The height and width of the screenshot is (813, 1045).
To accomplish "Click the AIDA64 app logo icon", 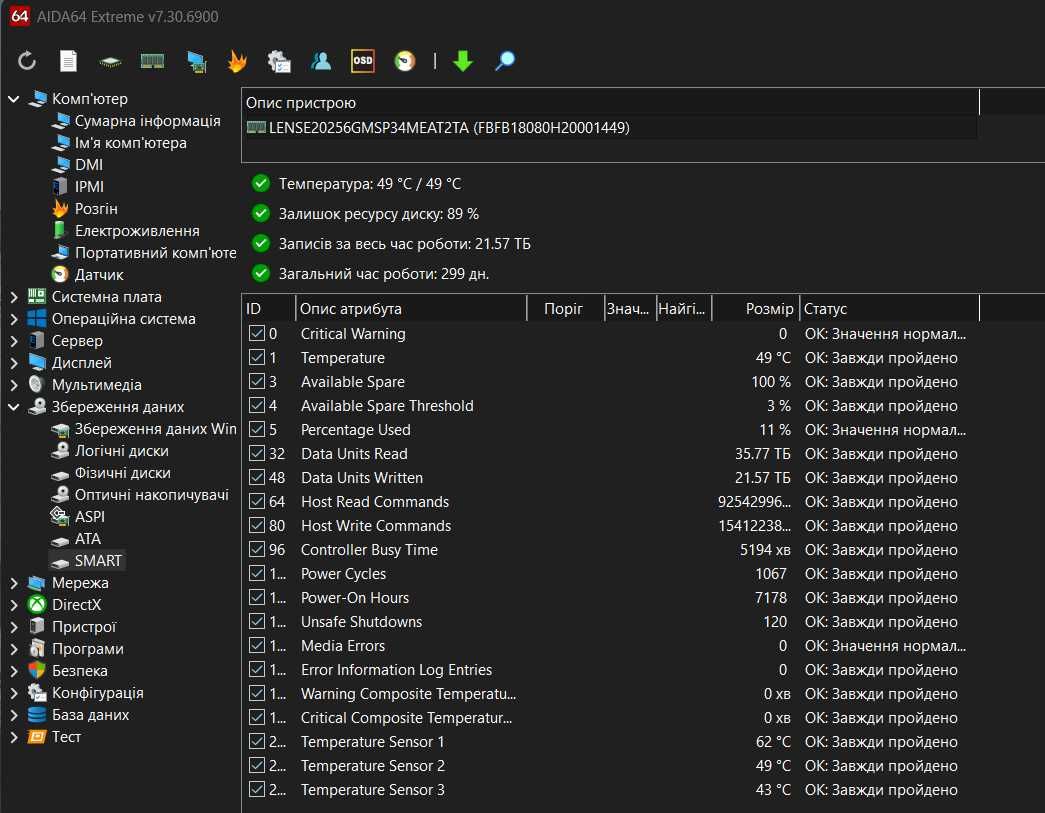I will click(x=19, y=16).
